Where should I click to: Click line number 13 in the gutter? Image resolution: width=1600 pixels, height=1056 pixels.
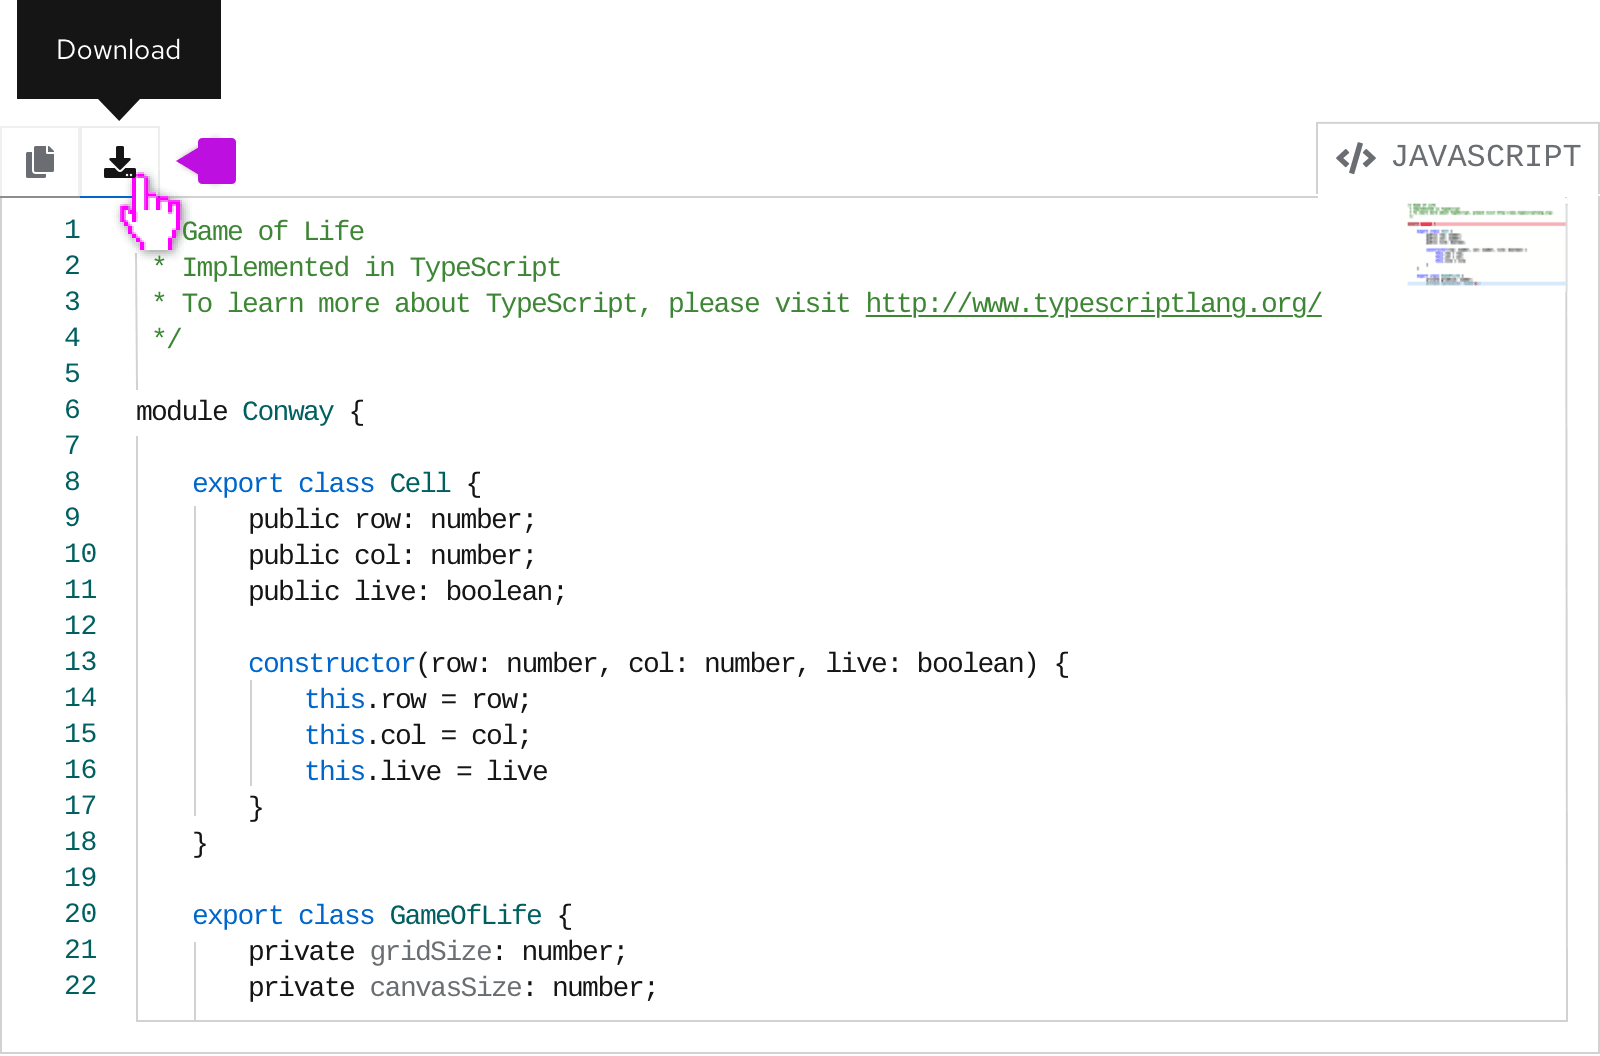pyautogui.click(x=80, y=662)
